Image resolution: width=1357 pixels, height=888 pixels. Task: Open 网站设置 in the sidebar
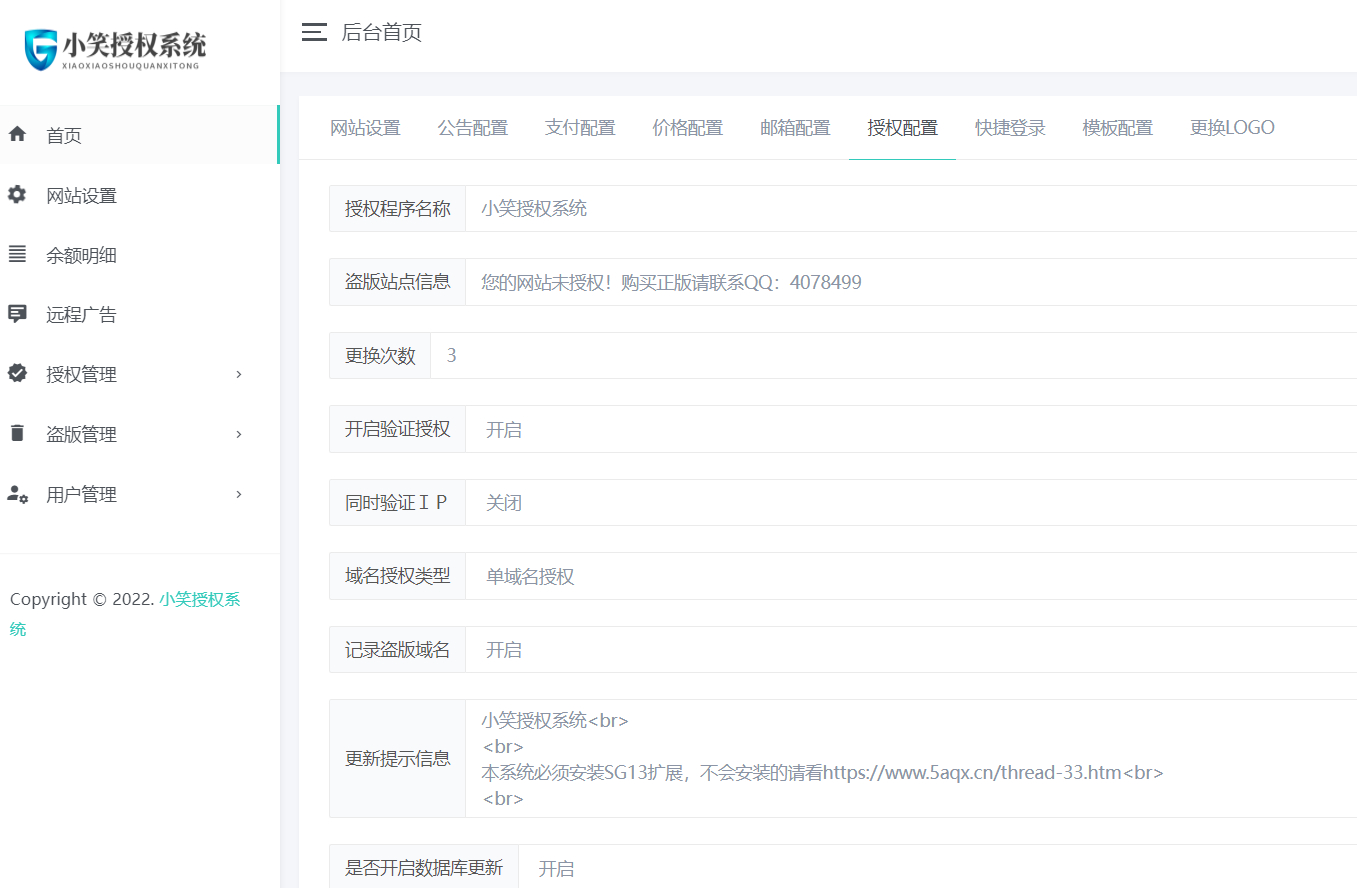139,195
